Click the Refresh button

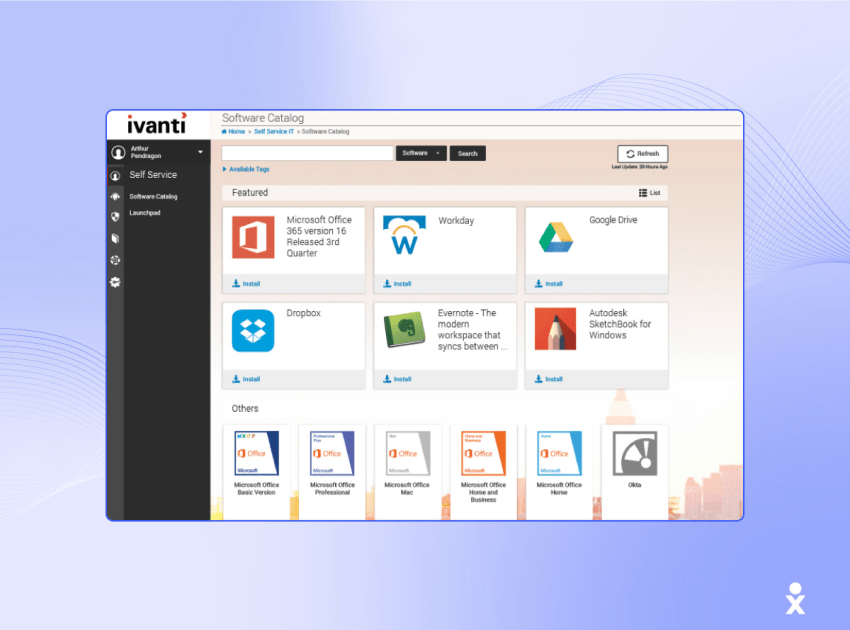tap(641, 152)
